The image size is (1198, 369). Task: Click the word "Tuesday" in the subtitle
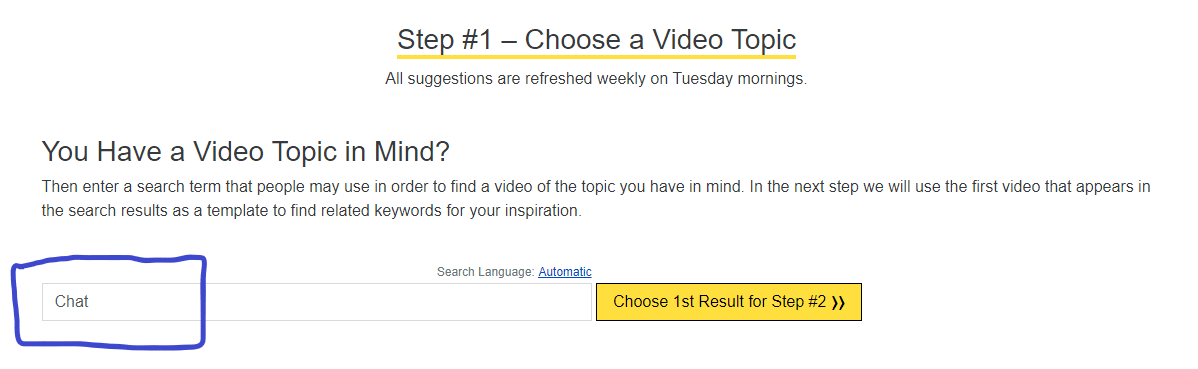[x=702, y=79]
